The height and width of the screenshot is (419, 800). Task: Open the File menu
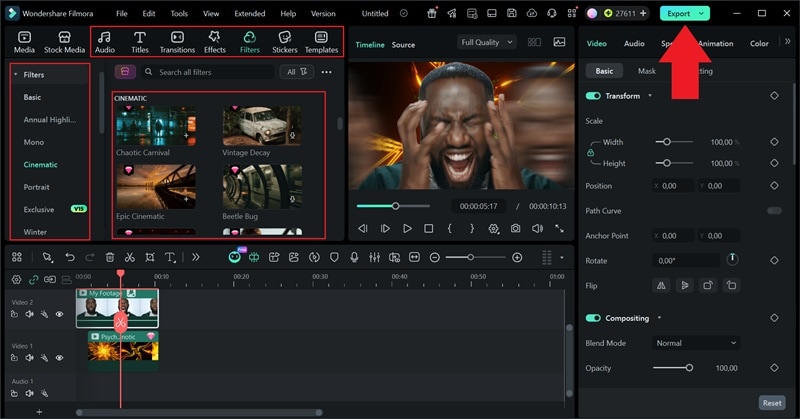(x=121, y=14)
